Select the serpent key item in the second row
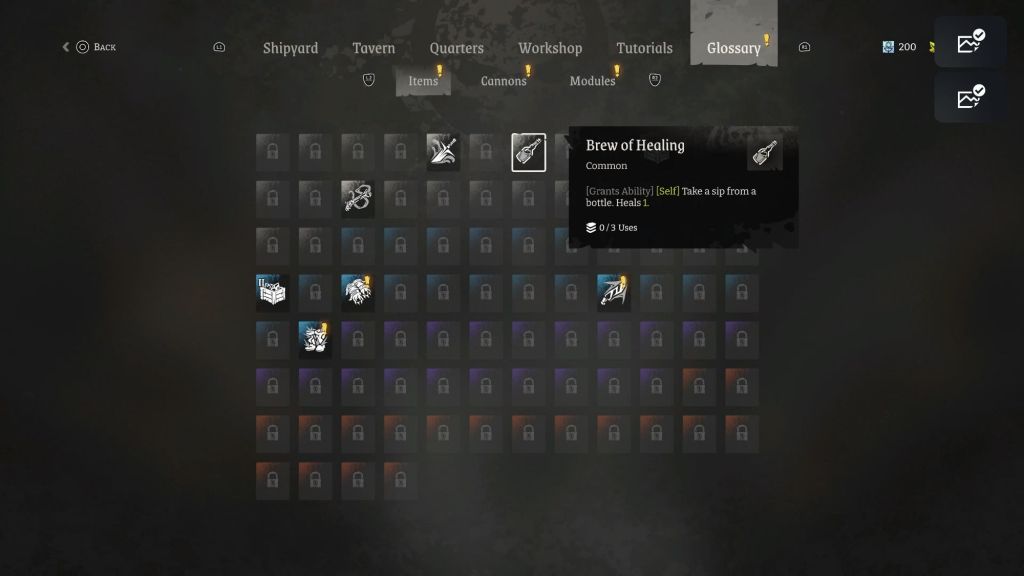 358,199
